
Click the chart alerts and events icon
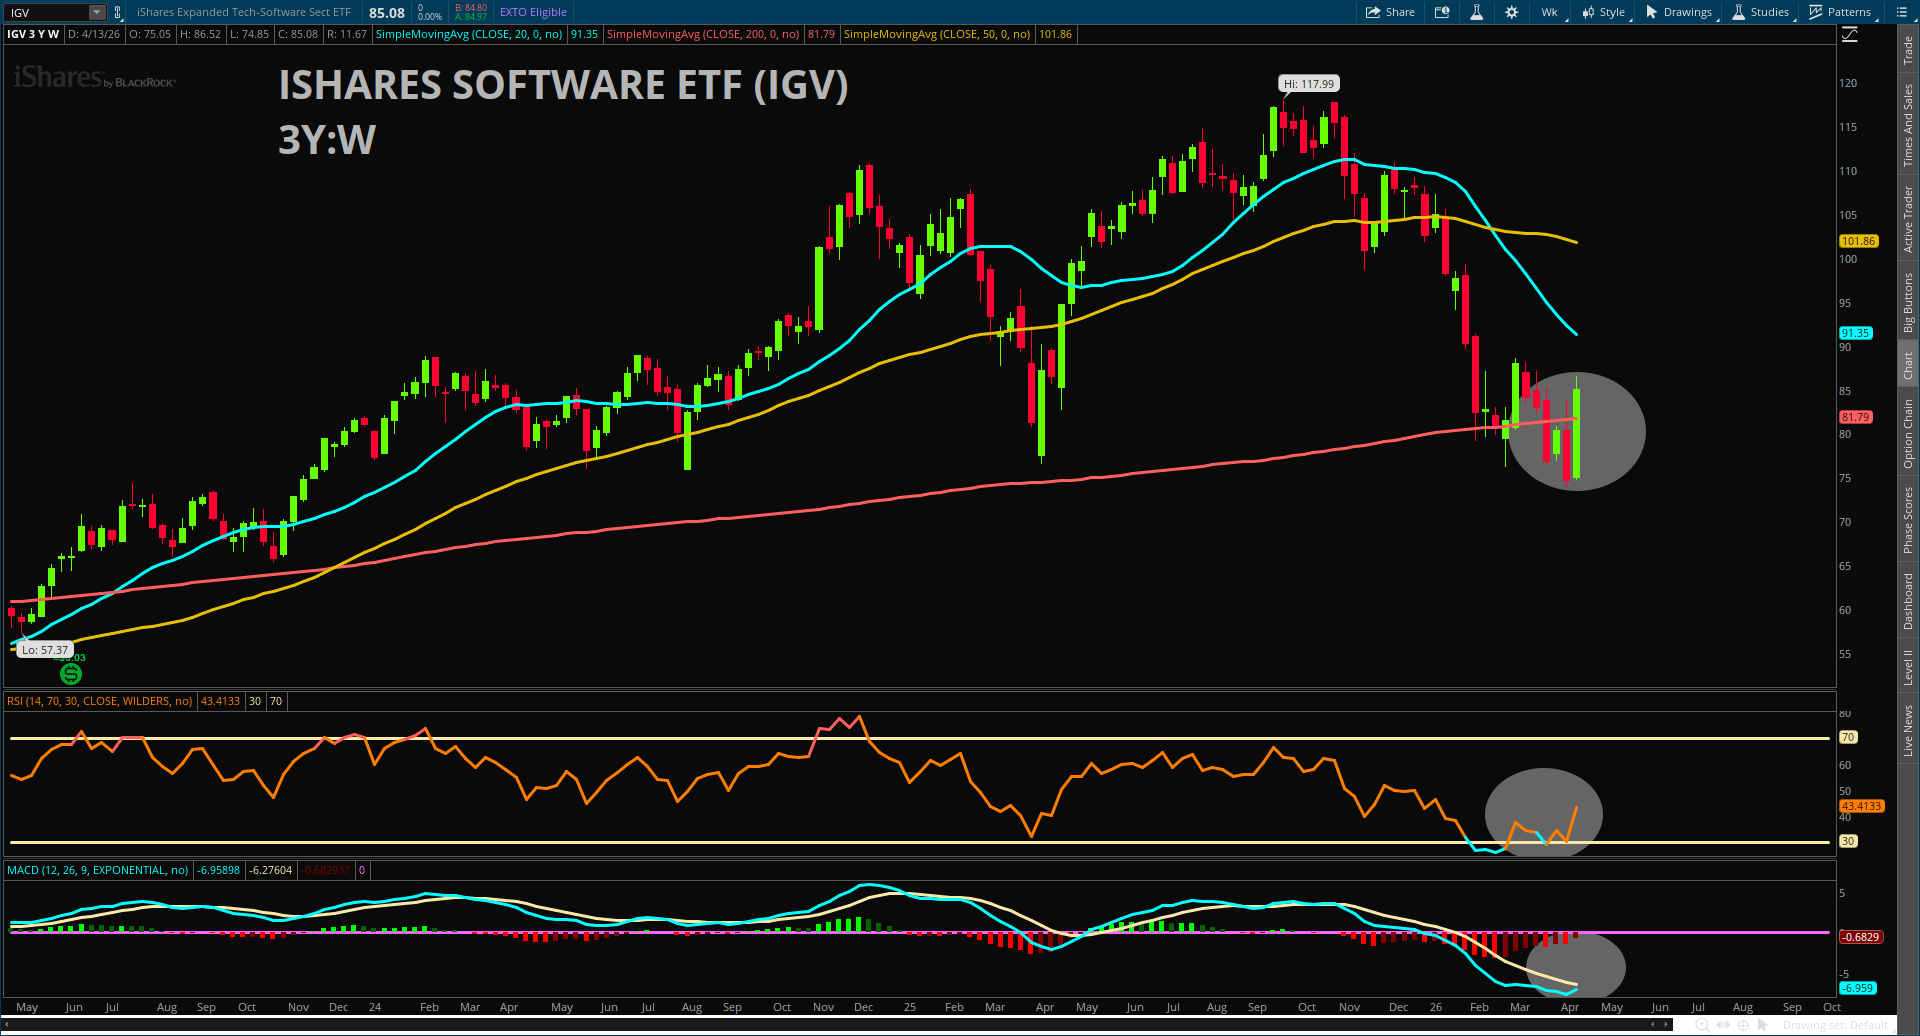coord(1442,12)
